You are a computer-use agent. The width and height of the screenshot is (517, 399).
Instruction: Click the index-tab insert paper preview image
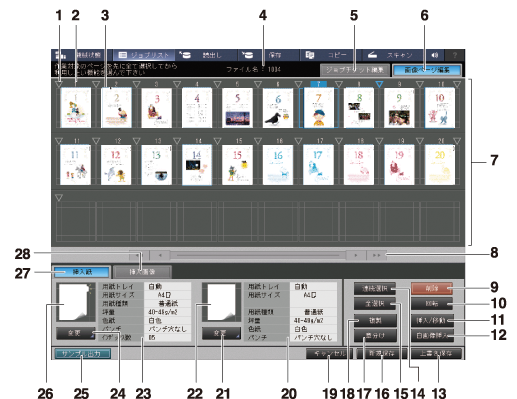click(x=76, y=303)
